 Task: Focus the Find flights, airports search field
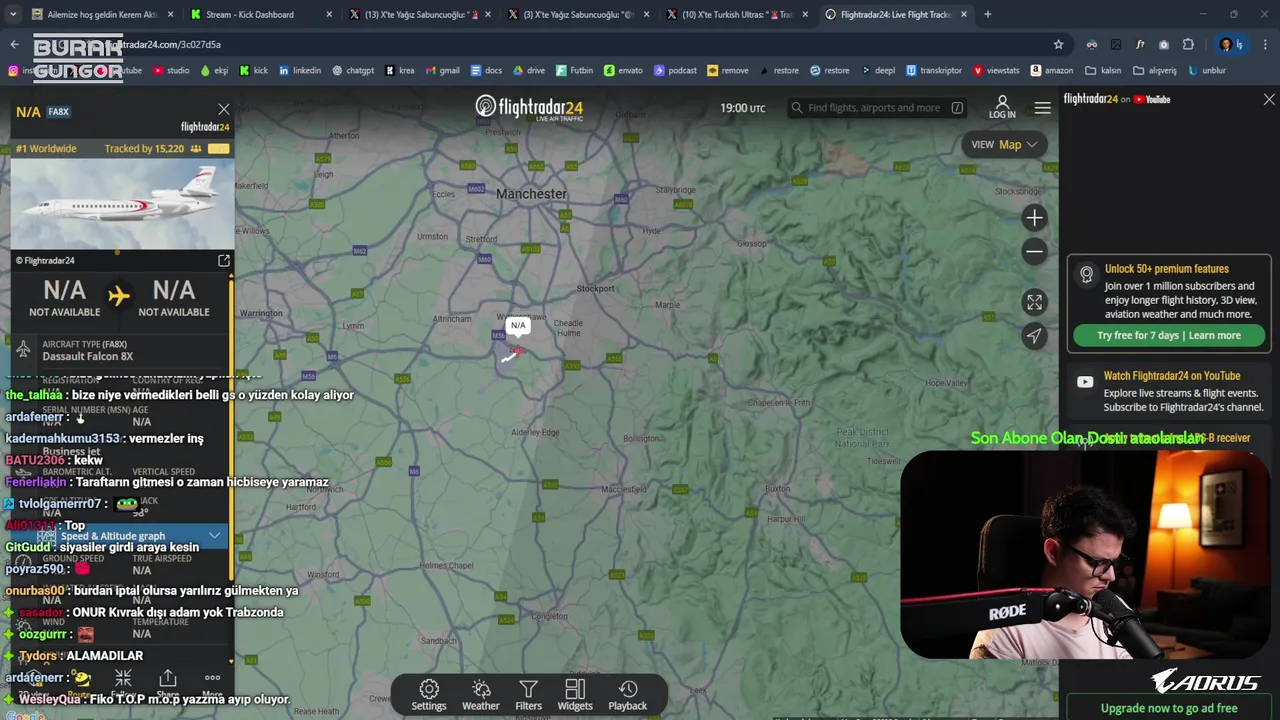tap(877, 108)
